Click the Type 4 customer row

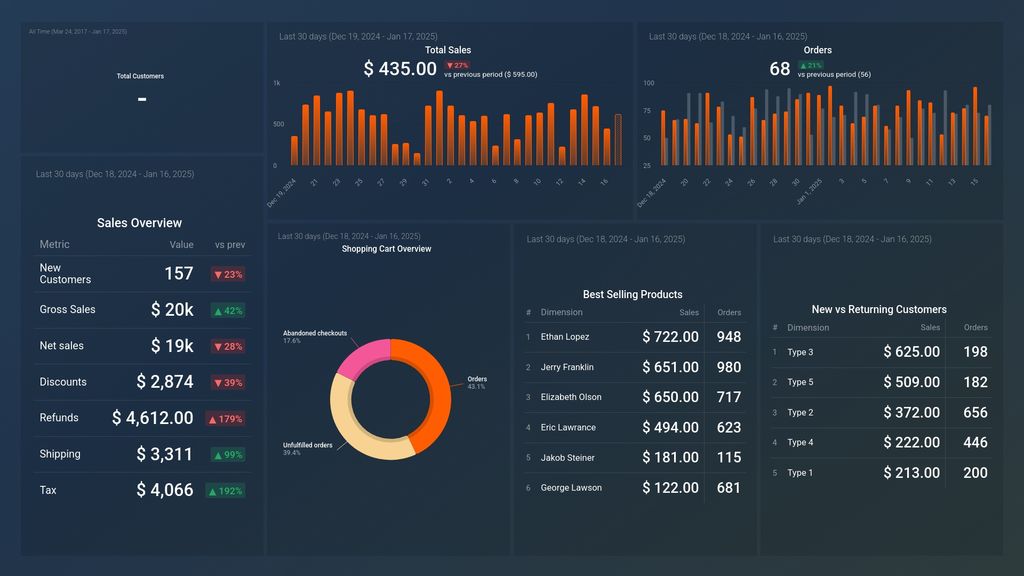click(x=880, y=443)
